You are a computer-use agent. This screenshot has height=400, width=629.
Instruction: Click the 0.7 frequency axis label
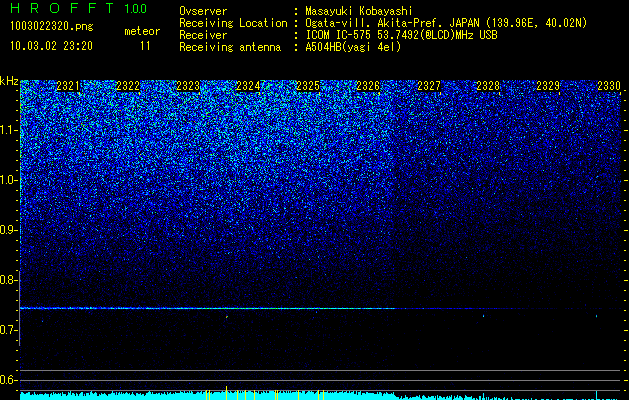click(x=9, y=330)
